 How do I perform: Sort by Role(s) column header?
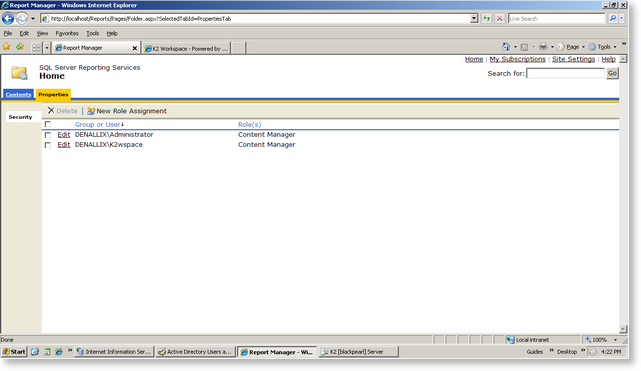pyautogui.click(x=249, y=125)
